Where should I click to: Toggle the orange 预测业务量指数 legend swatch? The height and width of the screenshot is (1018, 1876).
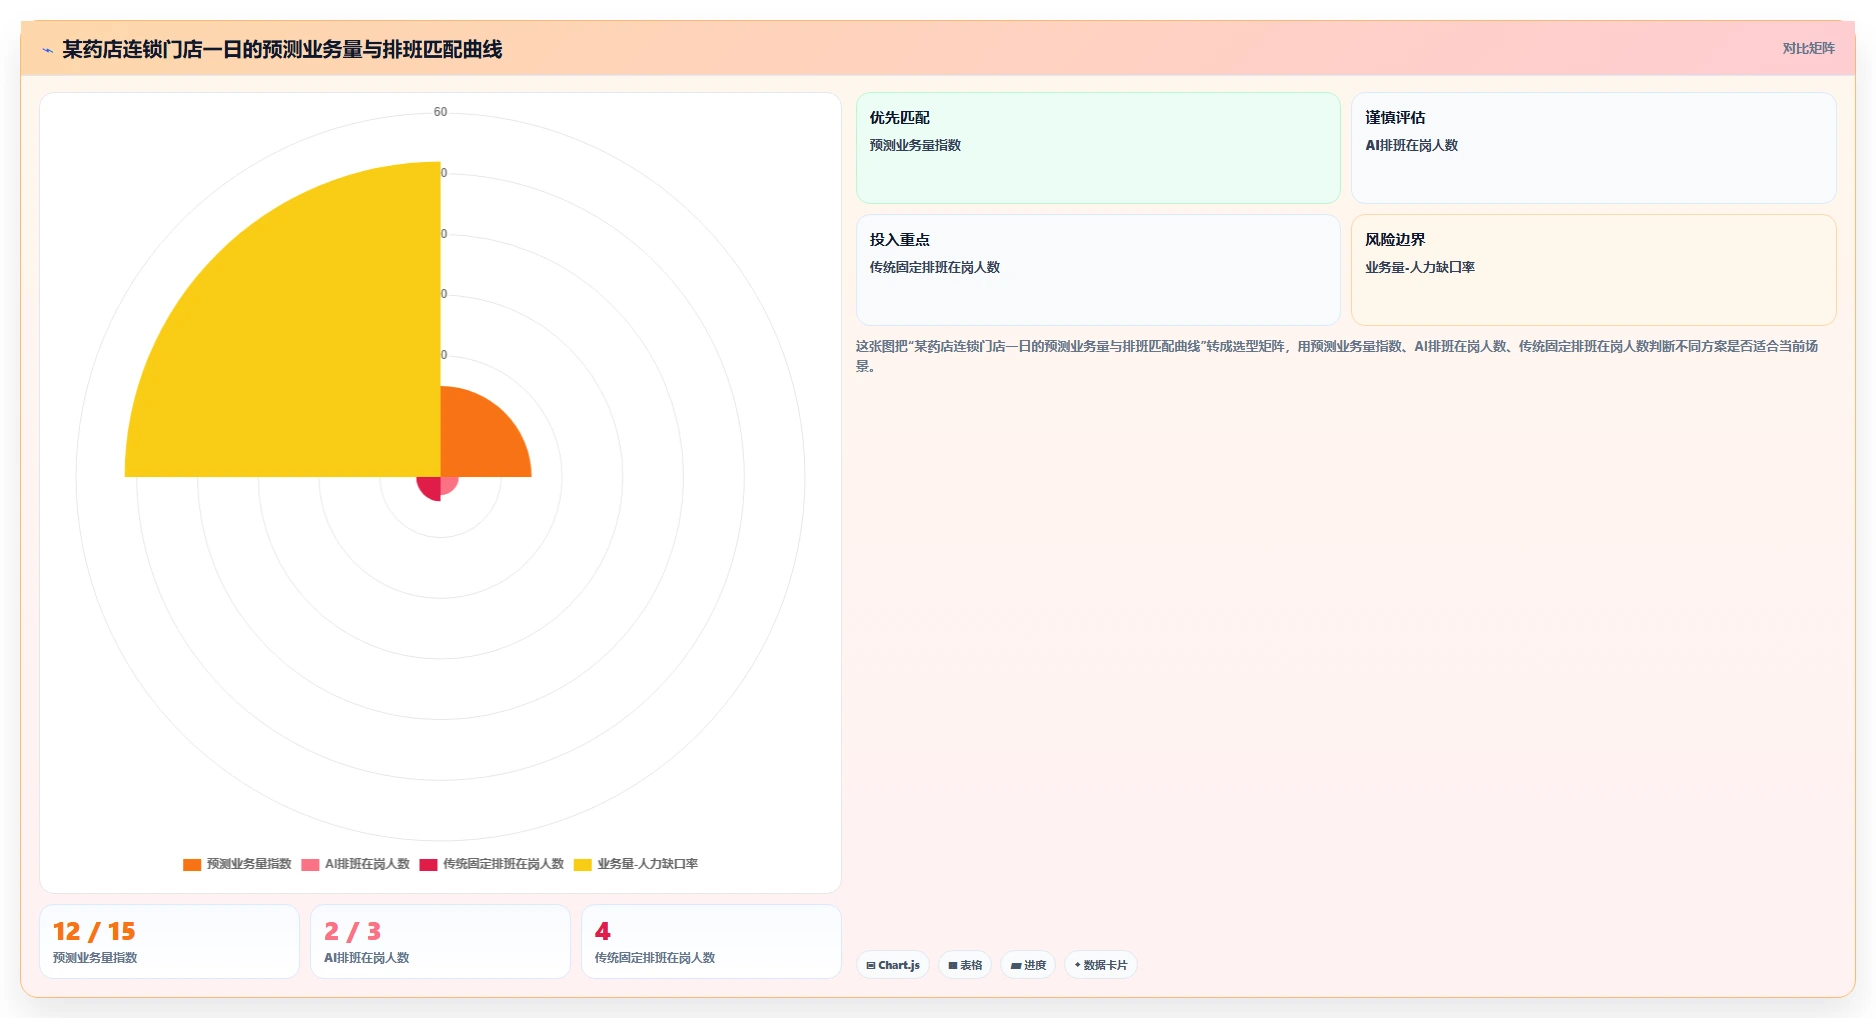(192, 865)
